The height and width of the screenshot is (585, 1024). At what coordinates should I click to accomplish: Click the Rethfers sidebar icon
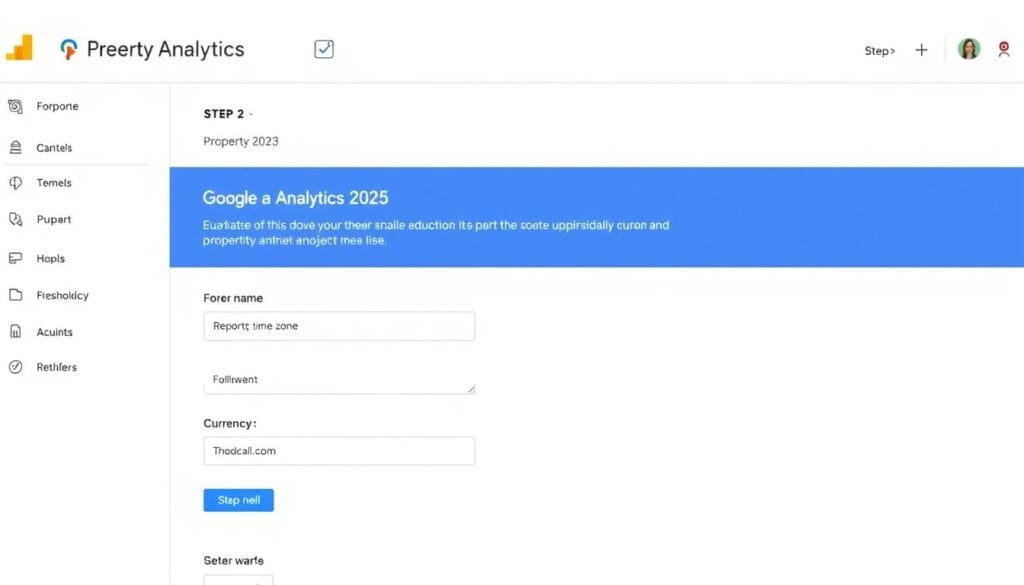[x=15, y=367]
